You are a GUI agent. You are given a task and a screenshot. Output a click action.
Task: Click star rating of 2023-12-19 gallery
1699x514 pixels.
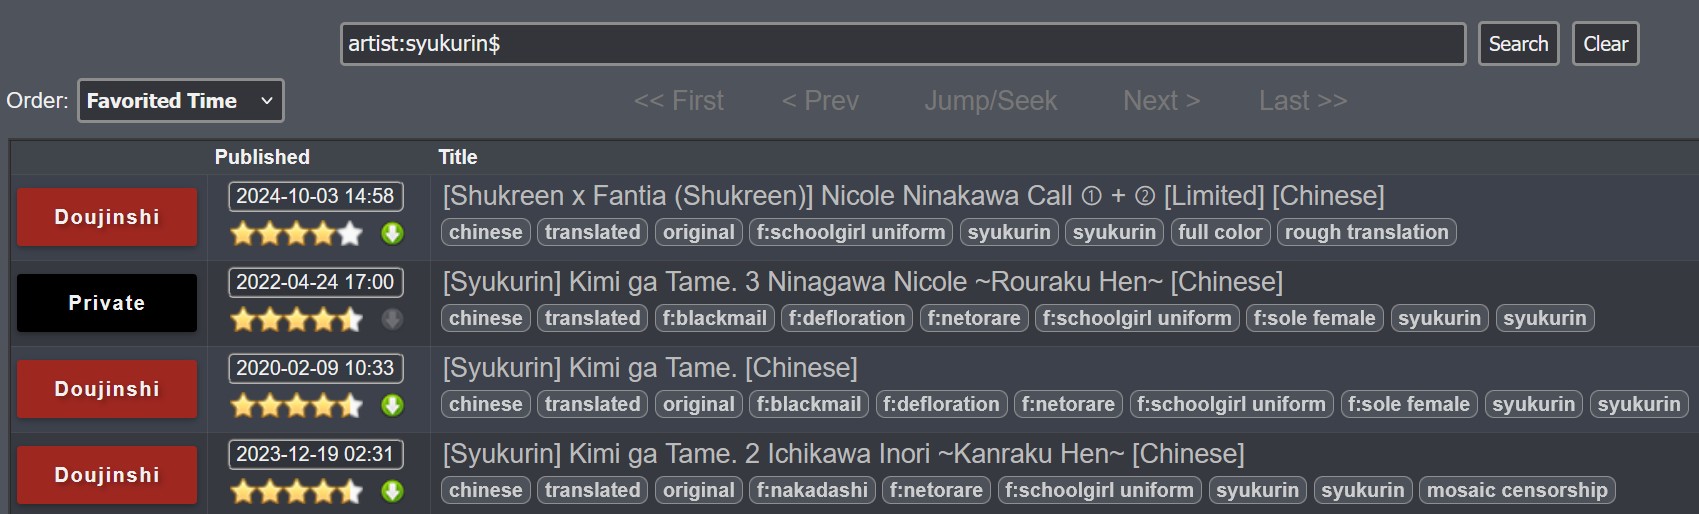pos(296,492)
